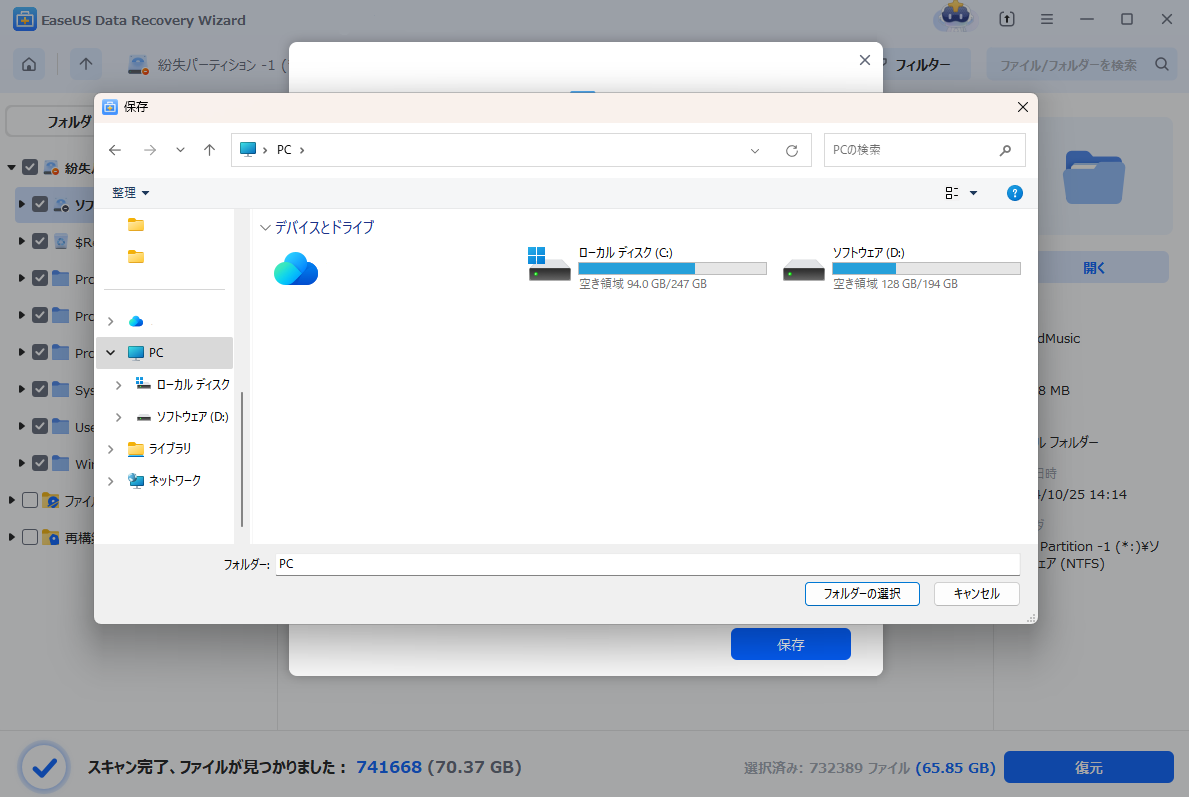Select the Software (D:) drive
Screen dimensions: 1189x797
900,270
